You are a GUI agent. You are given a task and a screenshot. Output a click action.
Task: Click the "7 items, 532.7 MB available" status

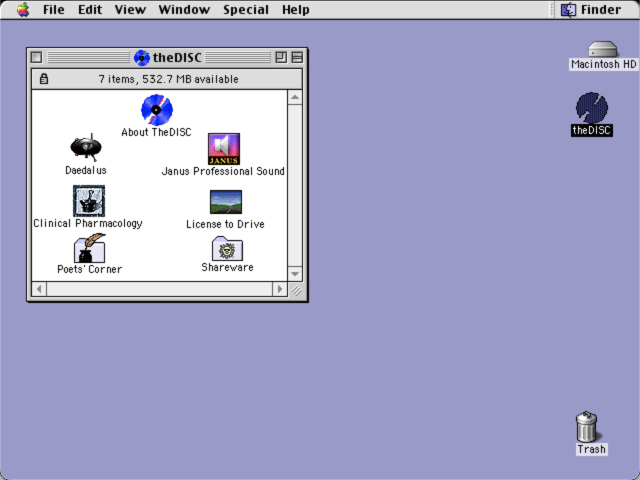click(168, 79)
